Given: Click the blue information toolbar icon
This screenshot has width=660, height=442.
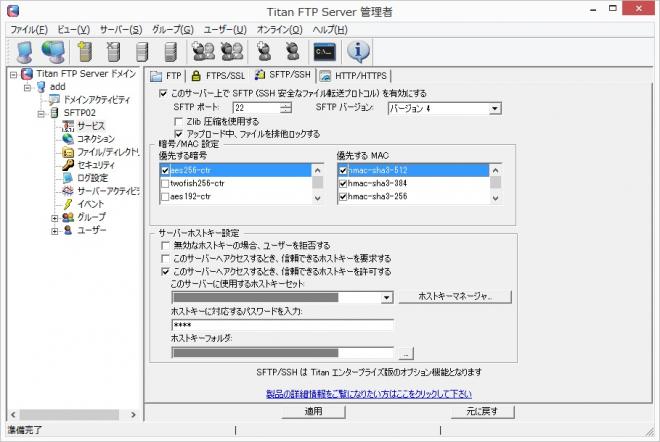Looking at the screenshot, I should 358,51.
